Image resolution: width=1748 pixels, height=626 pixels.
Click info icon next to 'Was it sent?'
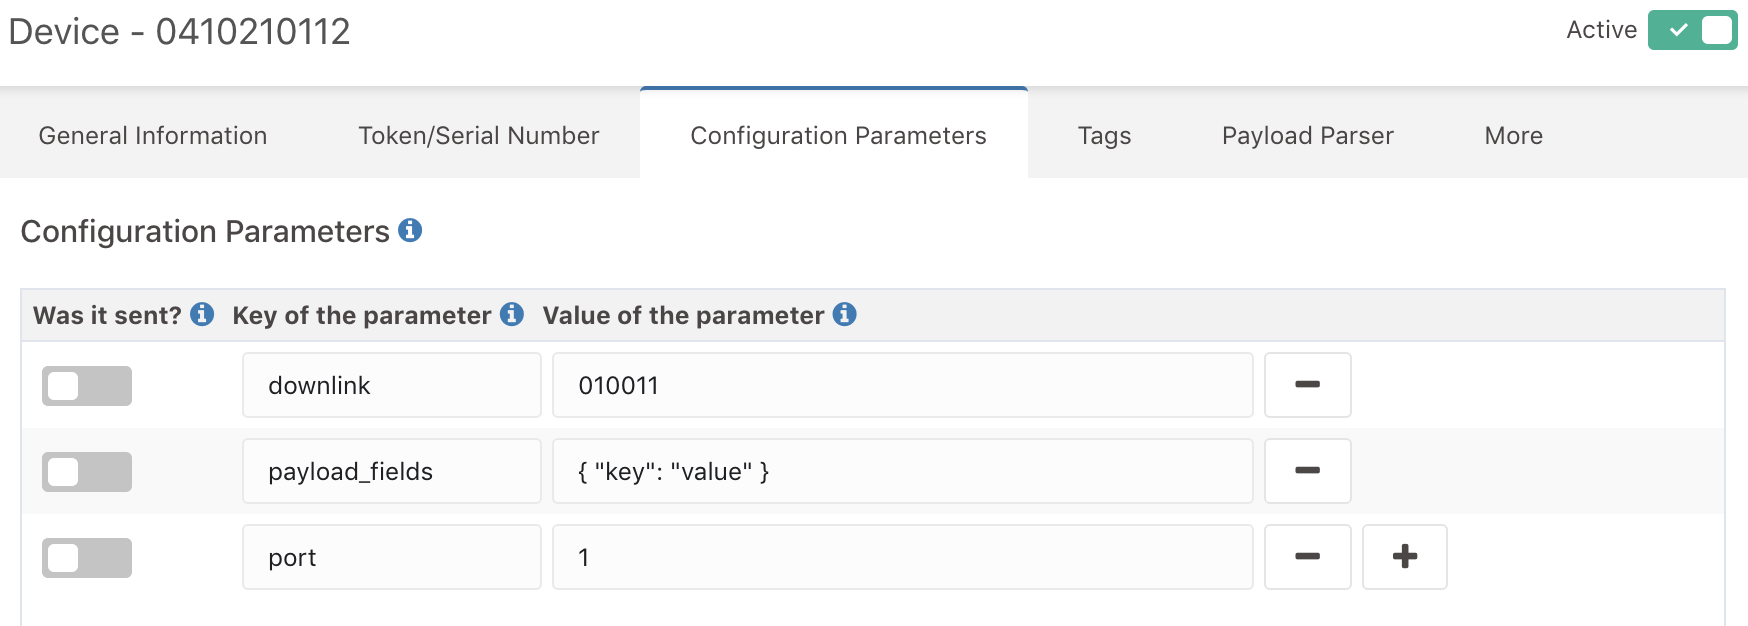tap(202, 314)
